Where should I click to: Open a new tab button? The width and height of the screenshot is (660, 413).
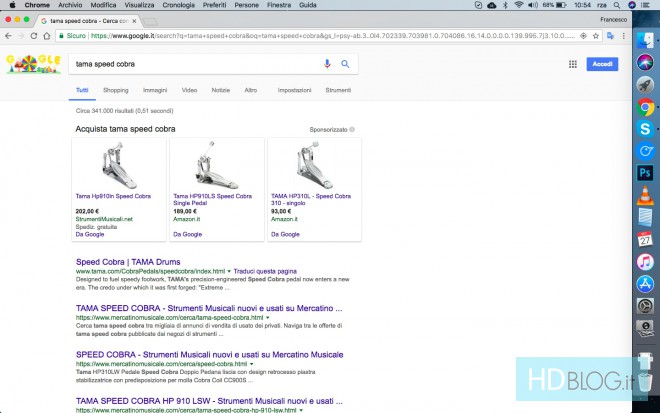(150, 21)
